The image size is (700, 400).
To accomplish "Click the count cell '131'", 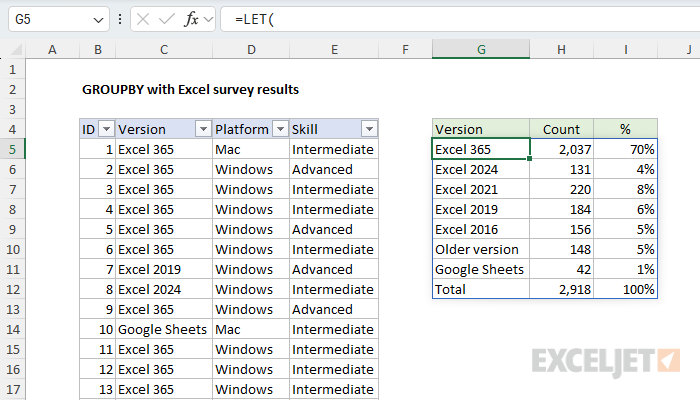I will (562, 170).
